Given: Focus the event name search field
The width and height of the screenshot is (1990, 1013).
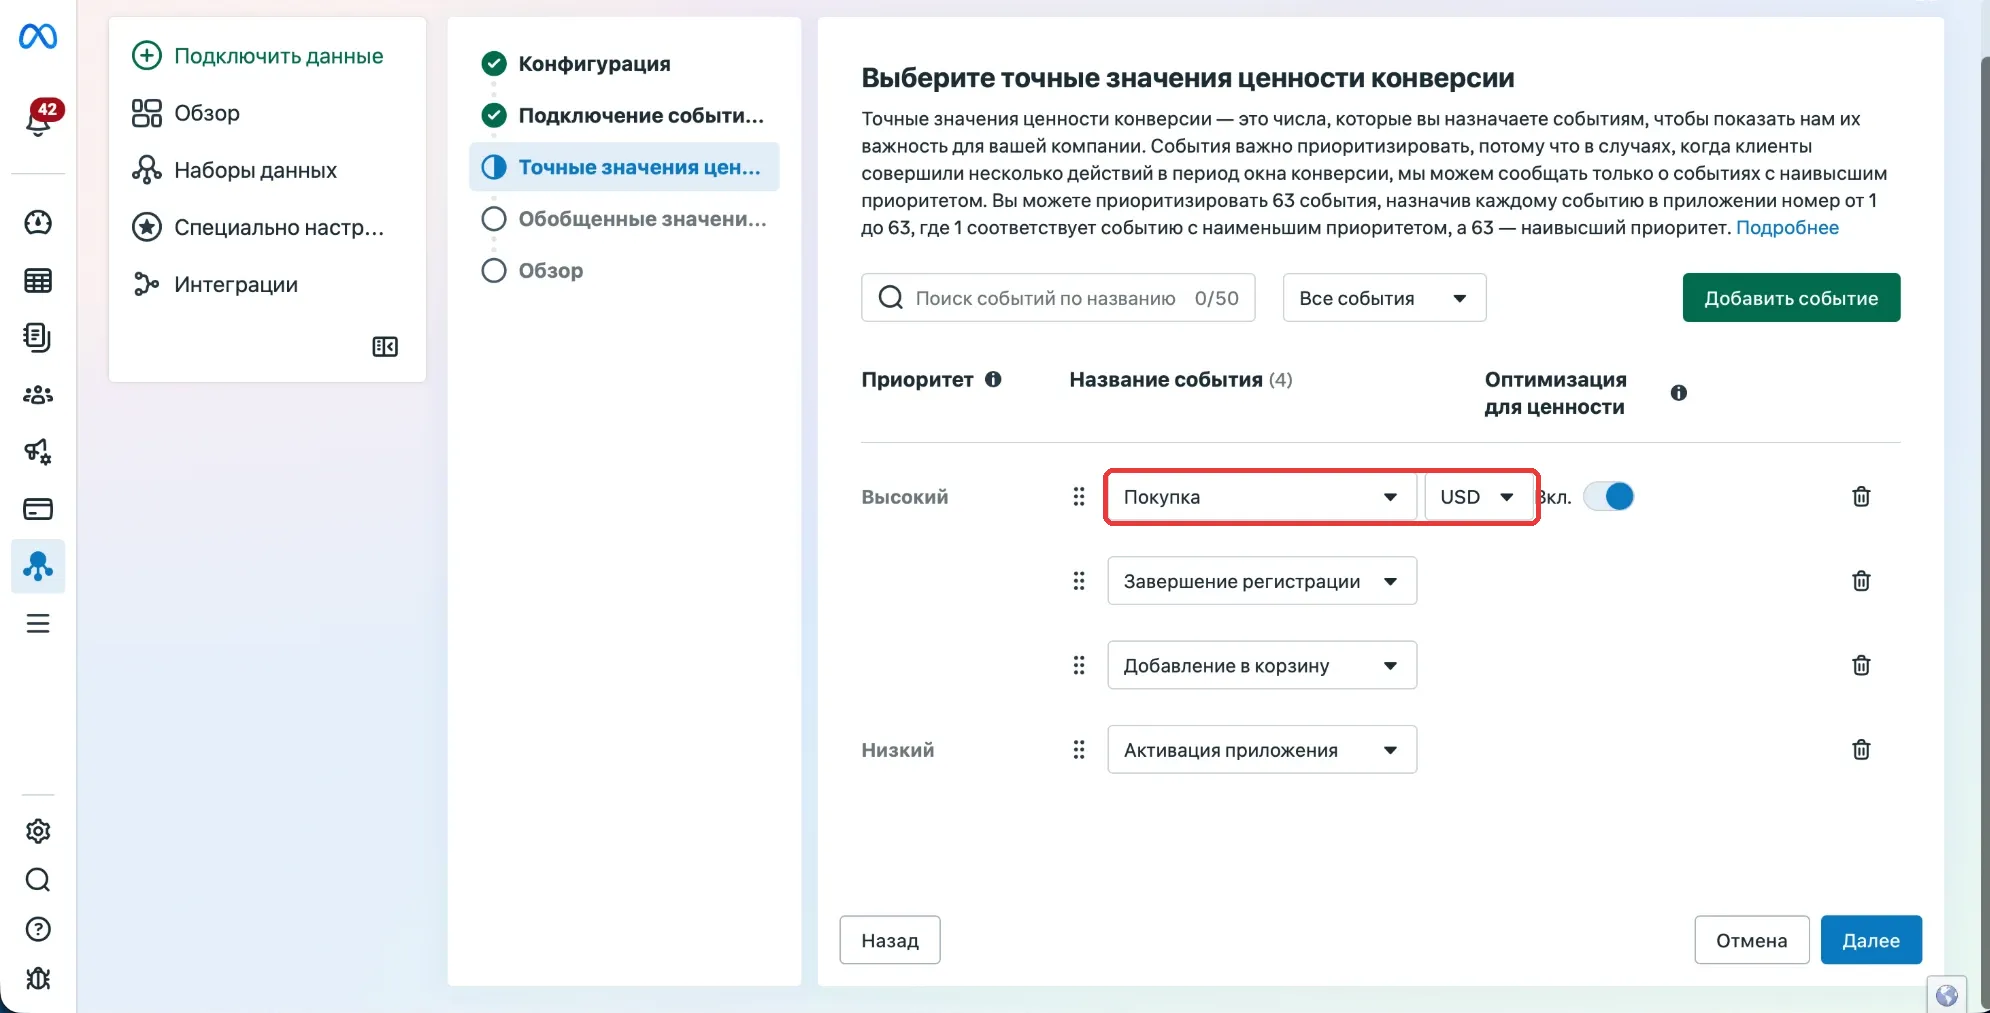Looking at the screenshot, I should (1058, 298).
